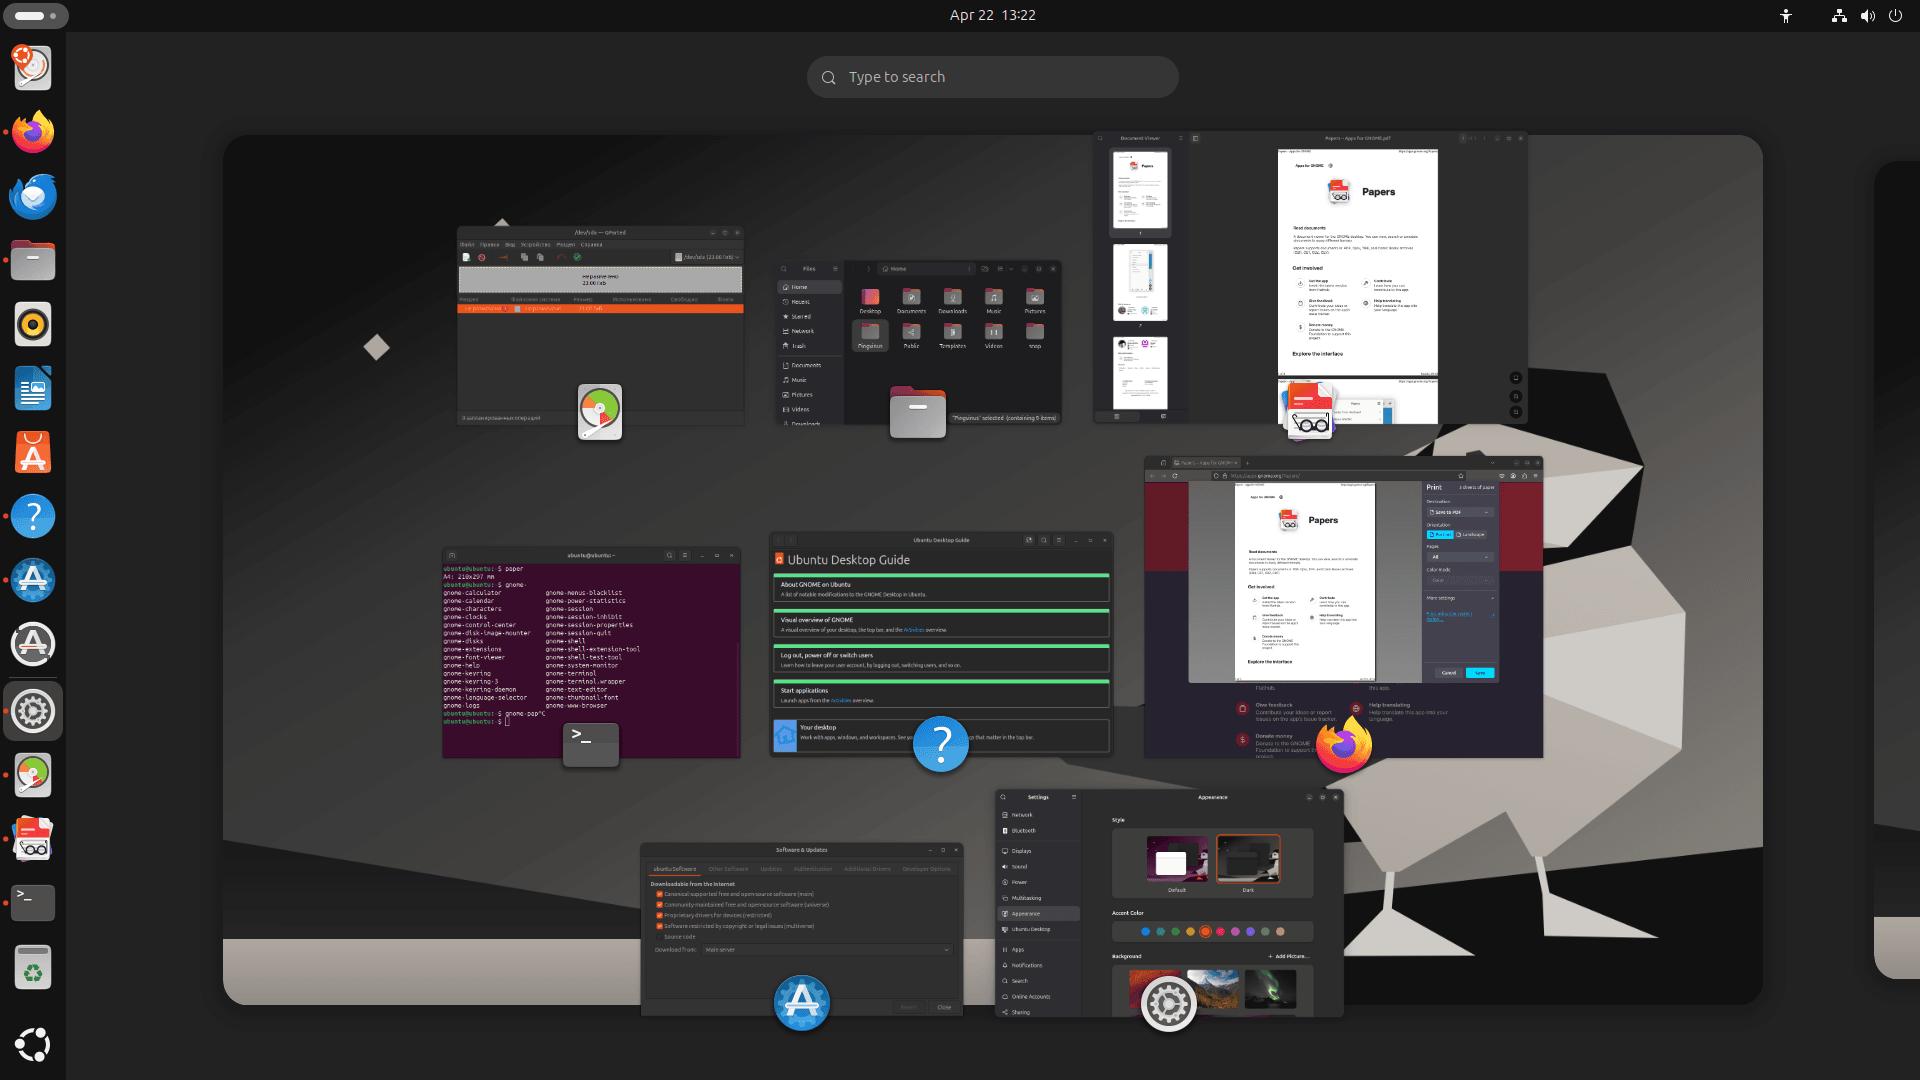The height and width of the screenshot is (1080, 1920).
Task: Select Portrait orientation in print dialog
Action: [1440, 535]
